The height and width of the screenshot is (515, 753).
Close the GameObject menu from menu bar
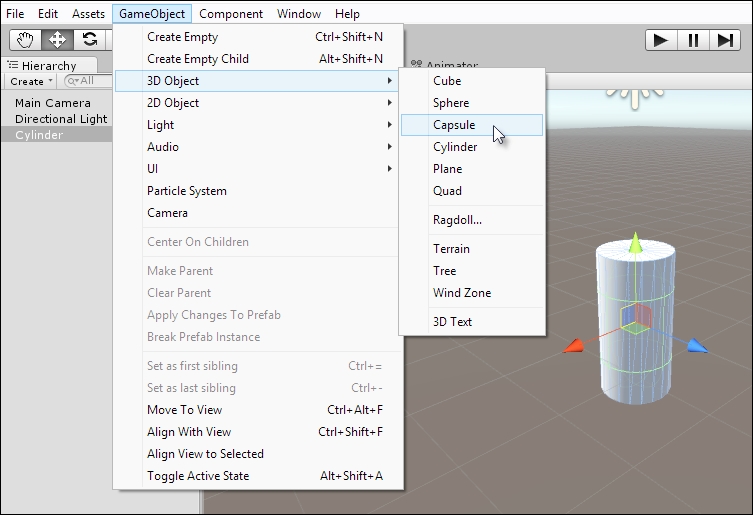pyautogui.click(x=152, y=14)
